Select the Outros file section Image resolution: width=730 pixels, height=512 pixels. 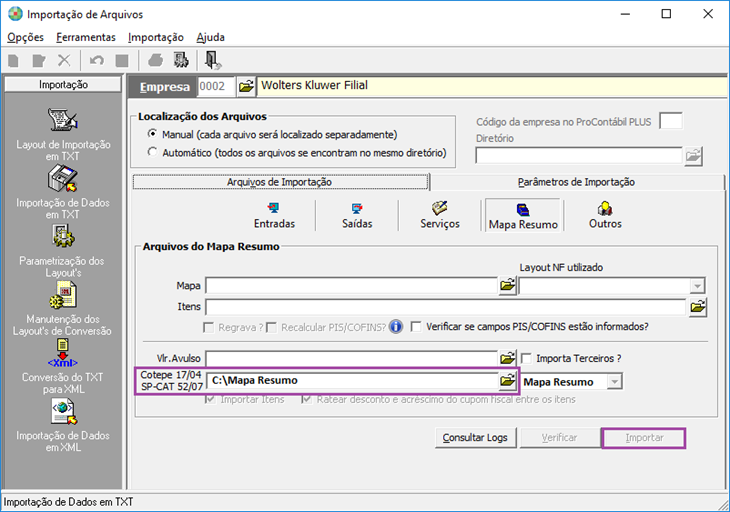click(605, 215)
